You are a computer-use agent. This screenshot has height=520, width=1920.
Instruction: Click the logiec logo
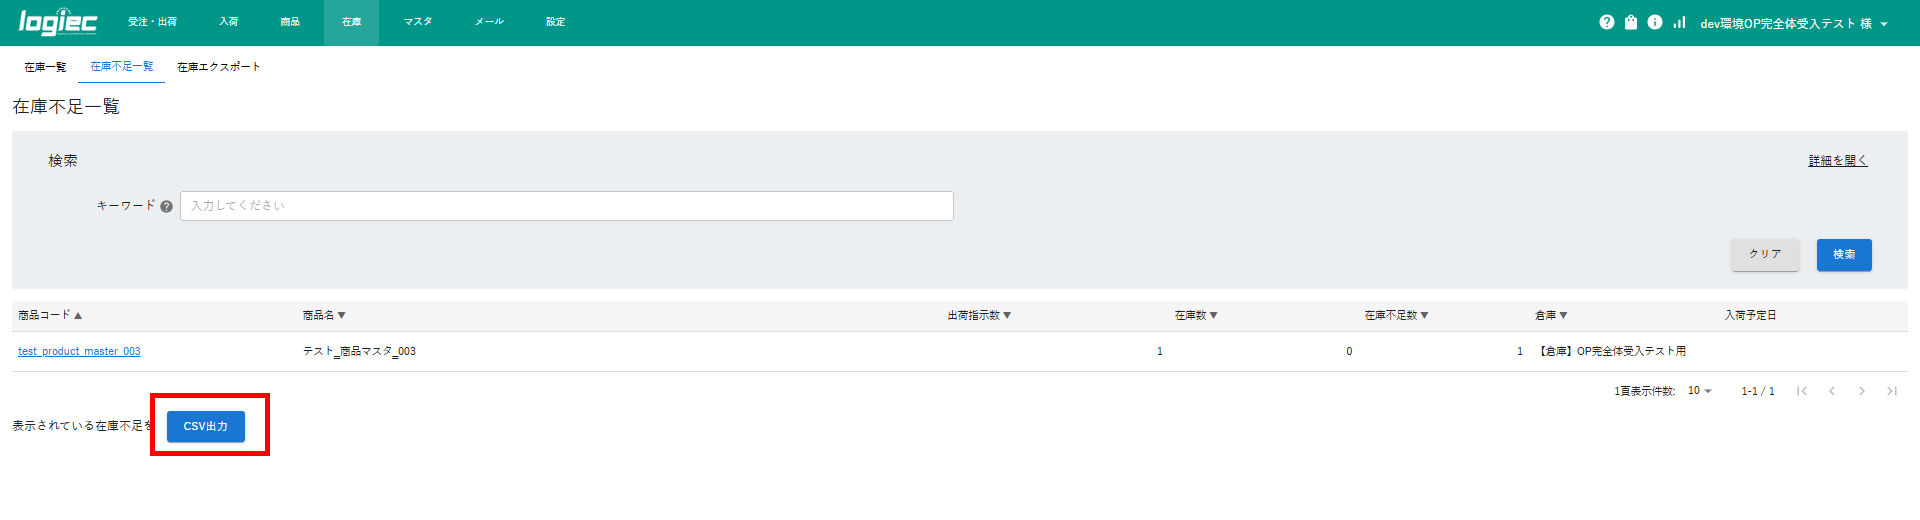click(58, 22)
